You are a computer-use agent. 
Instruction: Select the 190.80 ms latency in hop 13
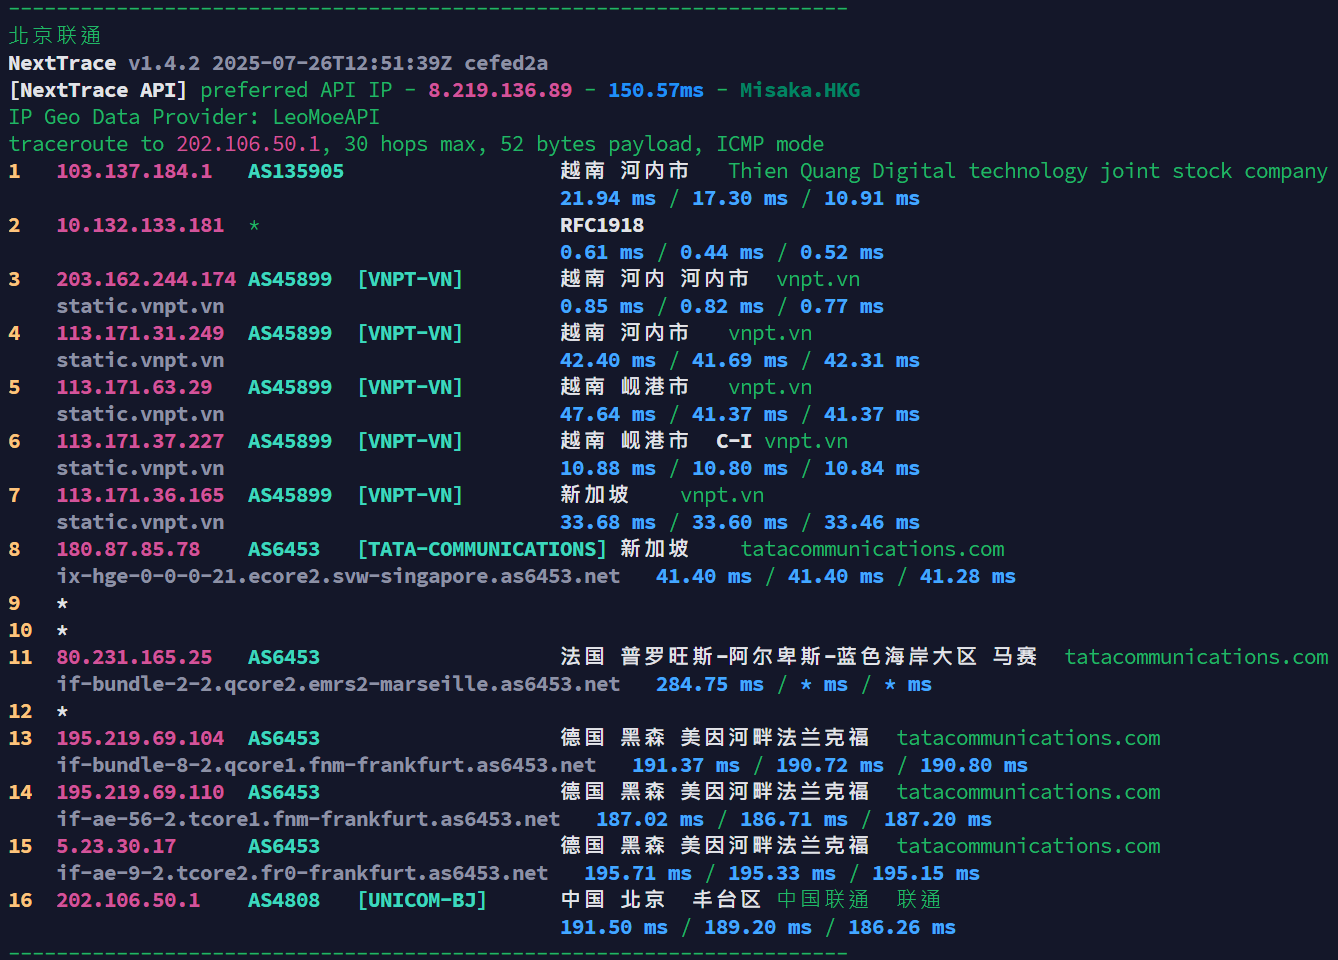tap(974, 765)
